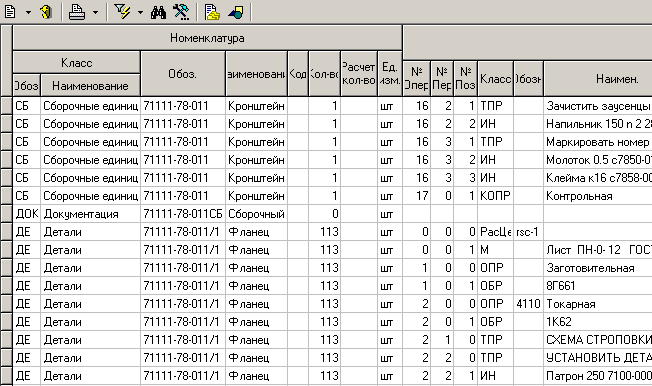
Task: Select operation number 17 cell
Action: click(x=416, y=196)
